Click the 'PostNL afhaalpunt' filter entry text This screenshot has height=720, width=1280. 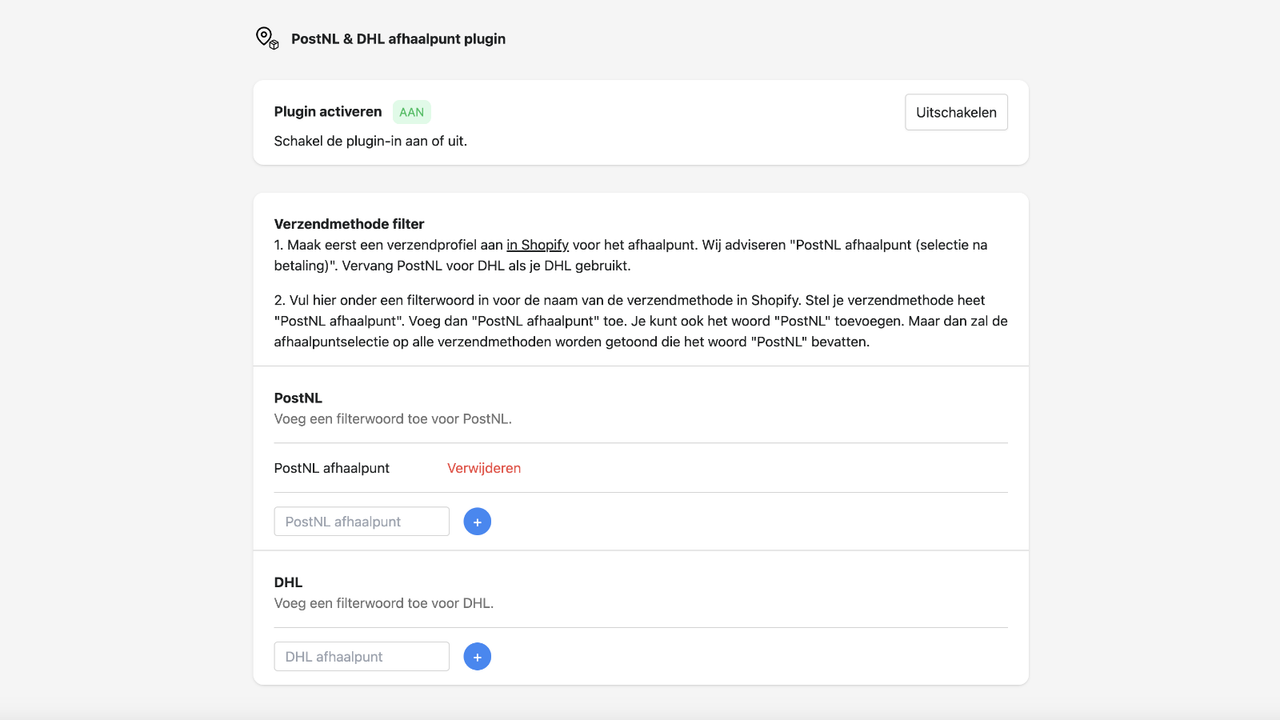point(332,468)
